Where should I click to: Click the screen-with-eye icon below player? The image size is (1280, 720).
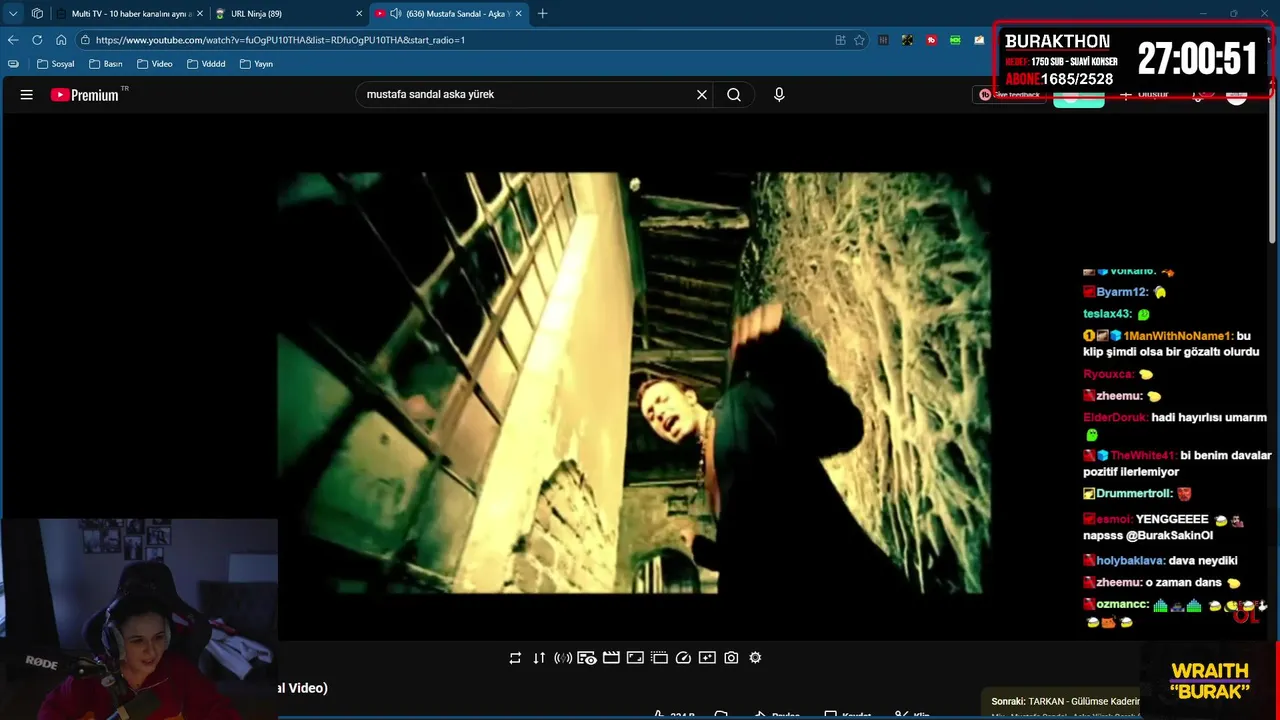click(587, 658)
